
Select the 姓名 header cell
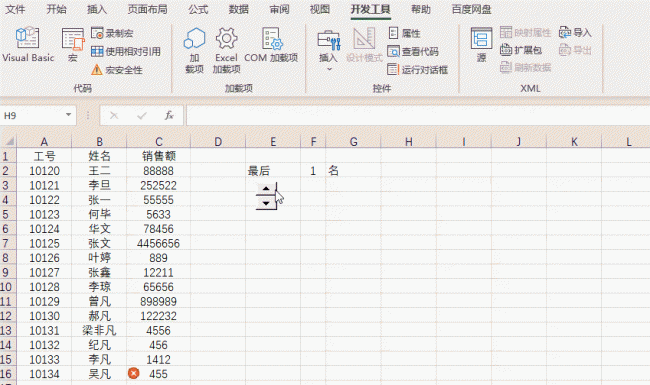click(99, 156)
